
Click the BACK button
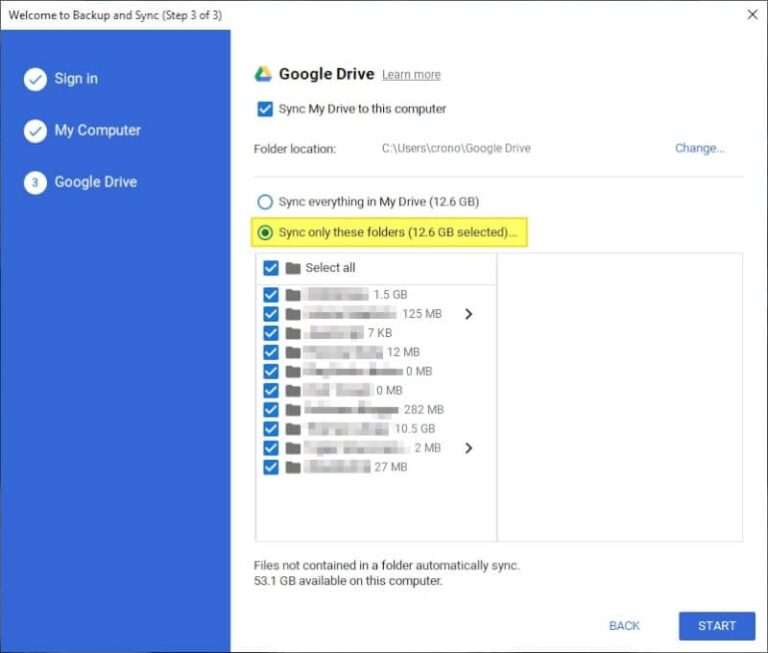(x=624, y=626)
